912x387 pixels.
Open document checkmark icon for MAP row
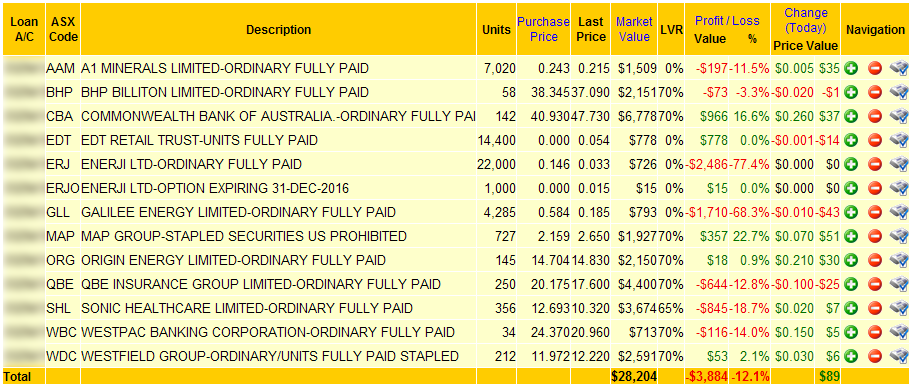[x=899, y=236]
